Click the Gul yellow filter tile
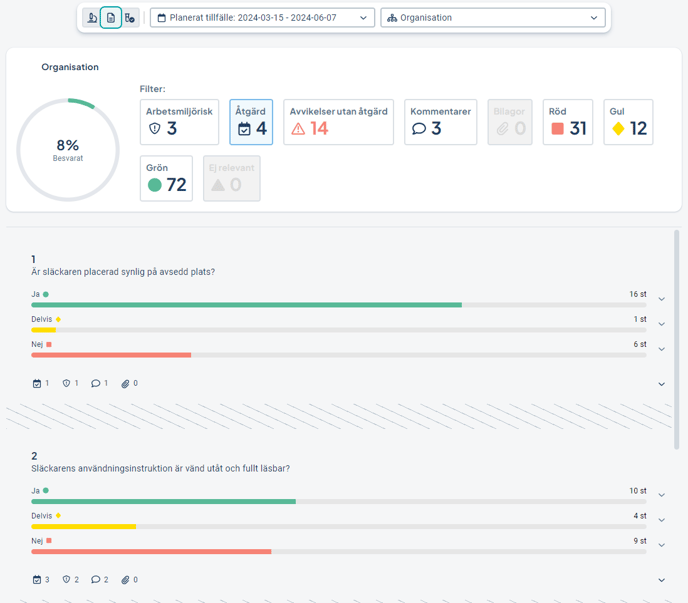688x603 pixels. (x=628, y=122)
